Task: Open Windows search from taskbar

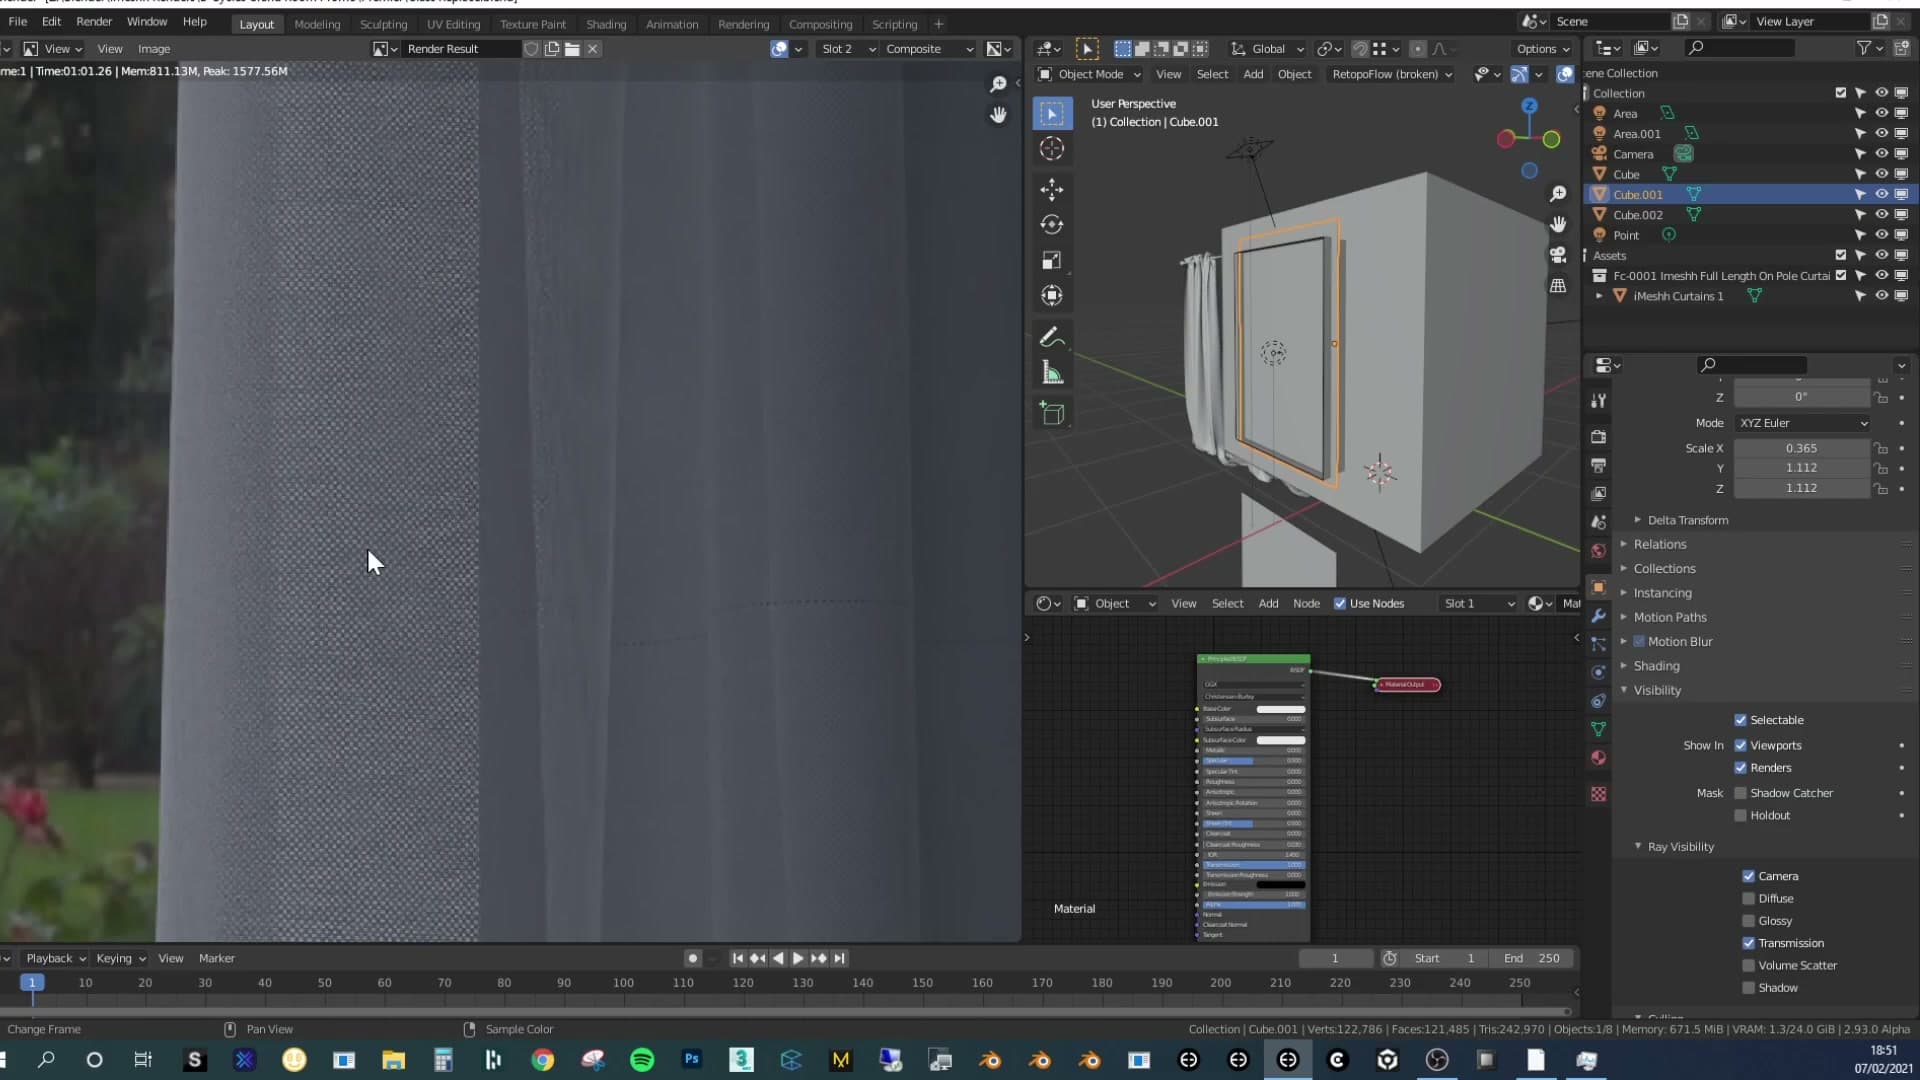Action: (46, 1060)
